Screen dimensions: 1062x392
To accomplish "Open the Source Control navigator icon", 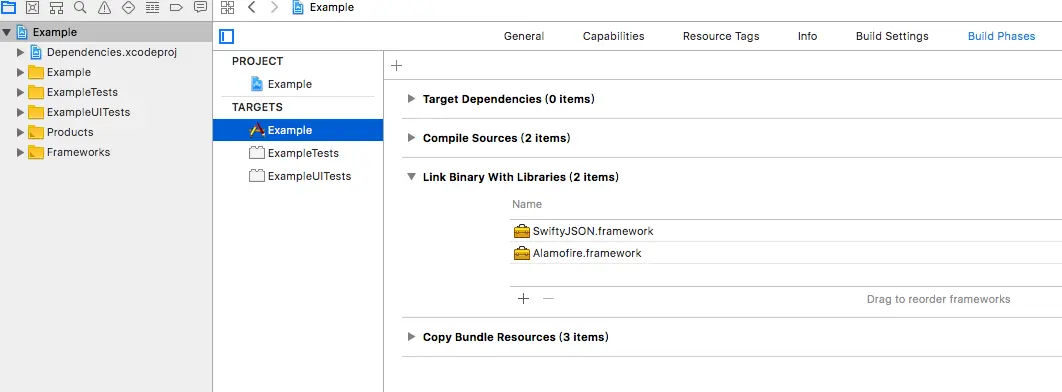I will point(32,8).
